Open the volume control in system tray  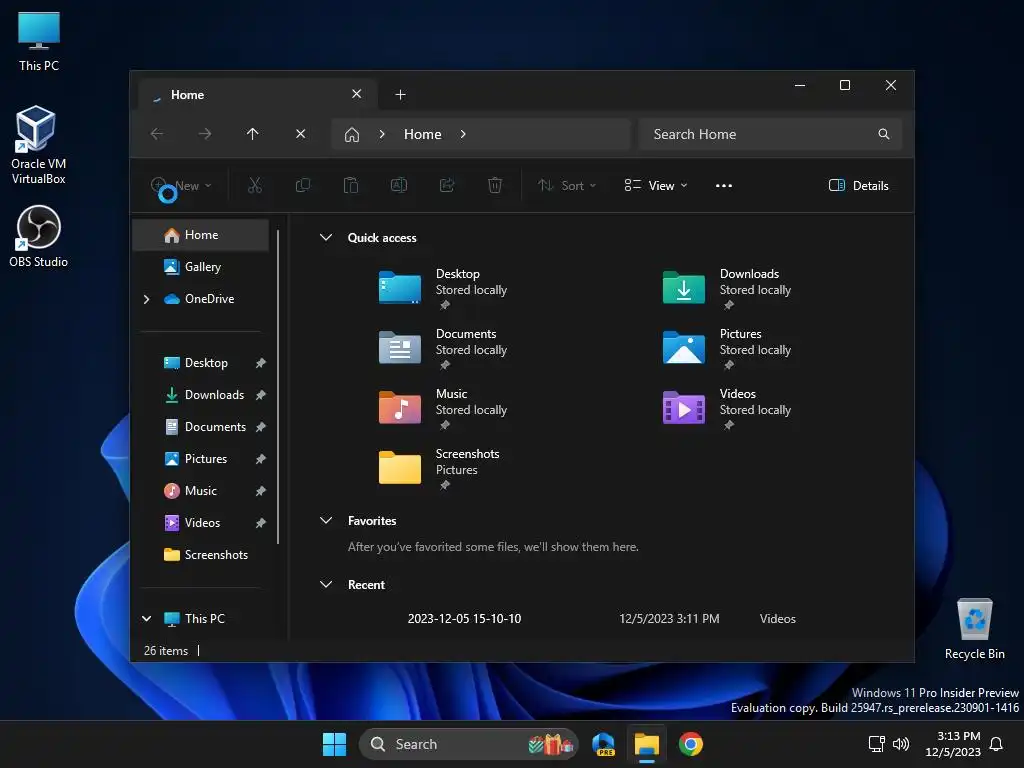[x=901, y=744]
